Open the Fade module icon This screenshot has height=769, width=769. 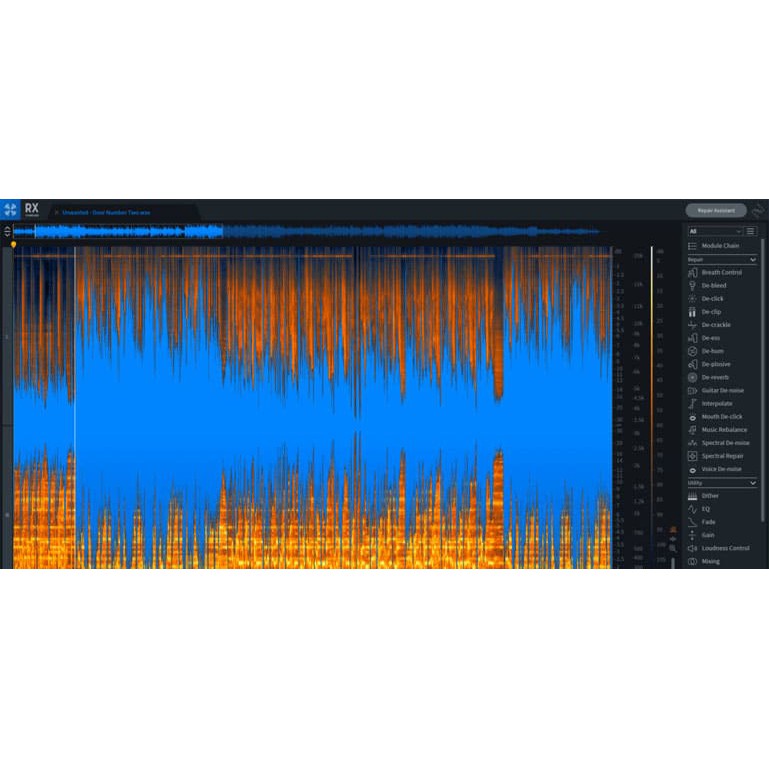pyautogui.click(x=692, y=522)
